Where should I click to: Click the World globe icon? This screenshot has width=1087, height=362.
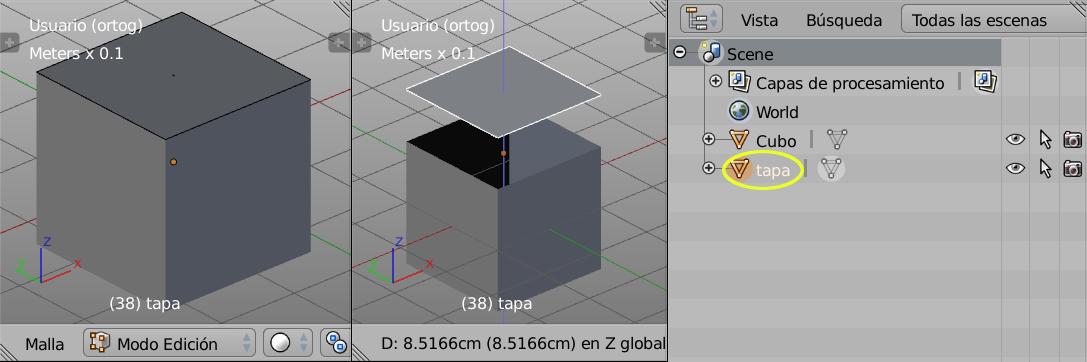pos(740,111)
